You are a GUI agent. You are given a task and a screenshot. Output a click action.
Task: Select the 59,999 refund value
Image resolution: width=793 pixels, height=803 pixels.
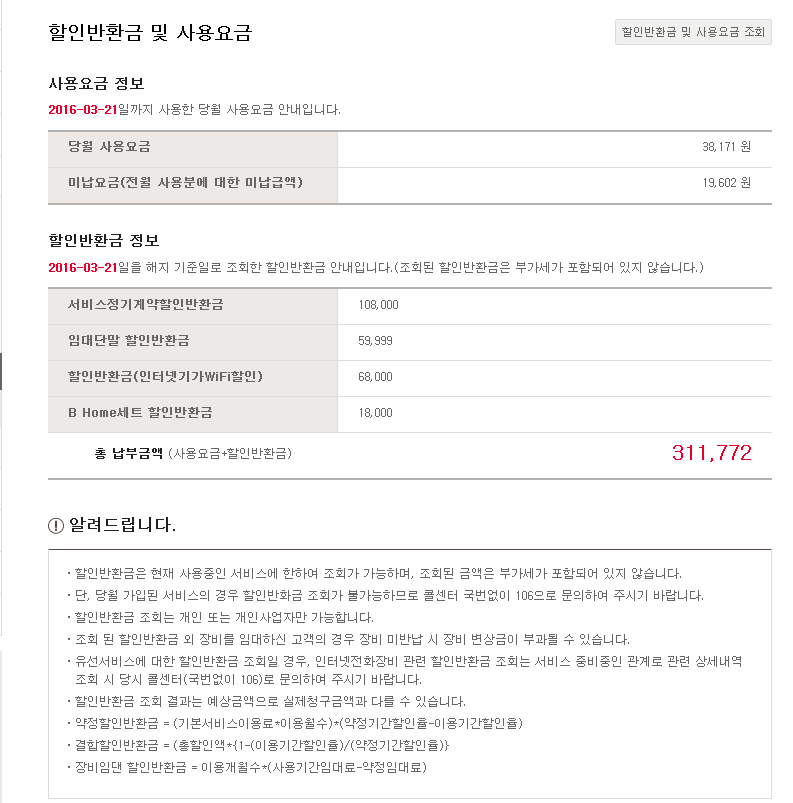pos(375,341)
